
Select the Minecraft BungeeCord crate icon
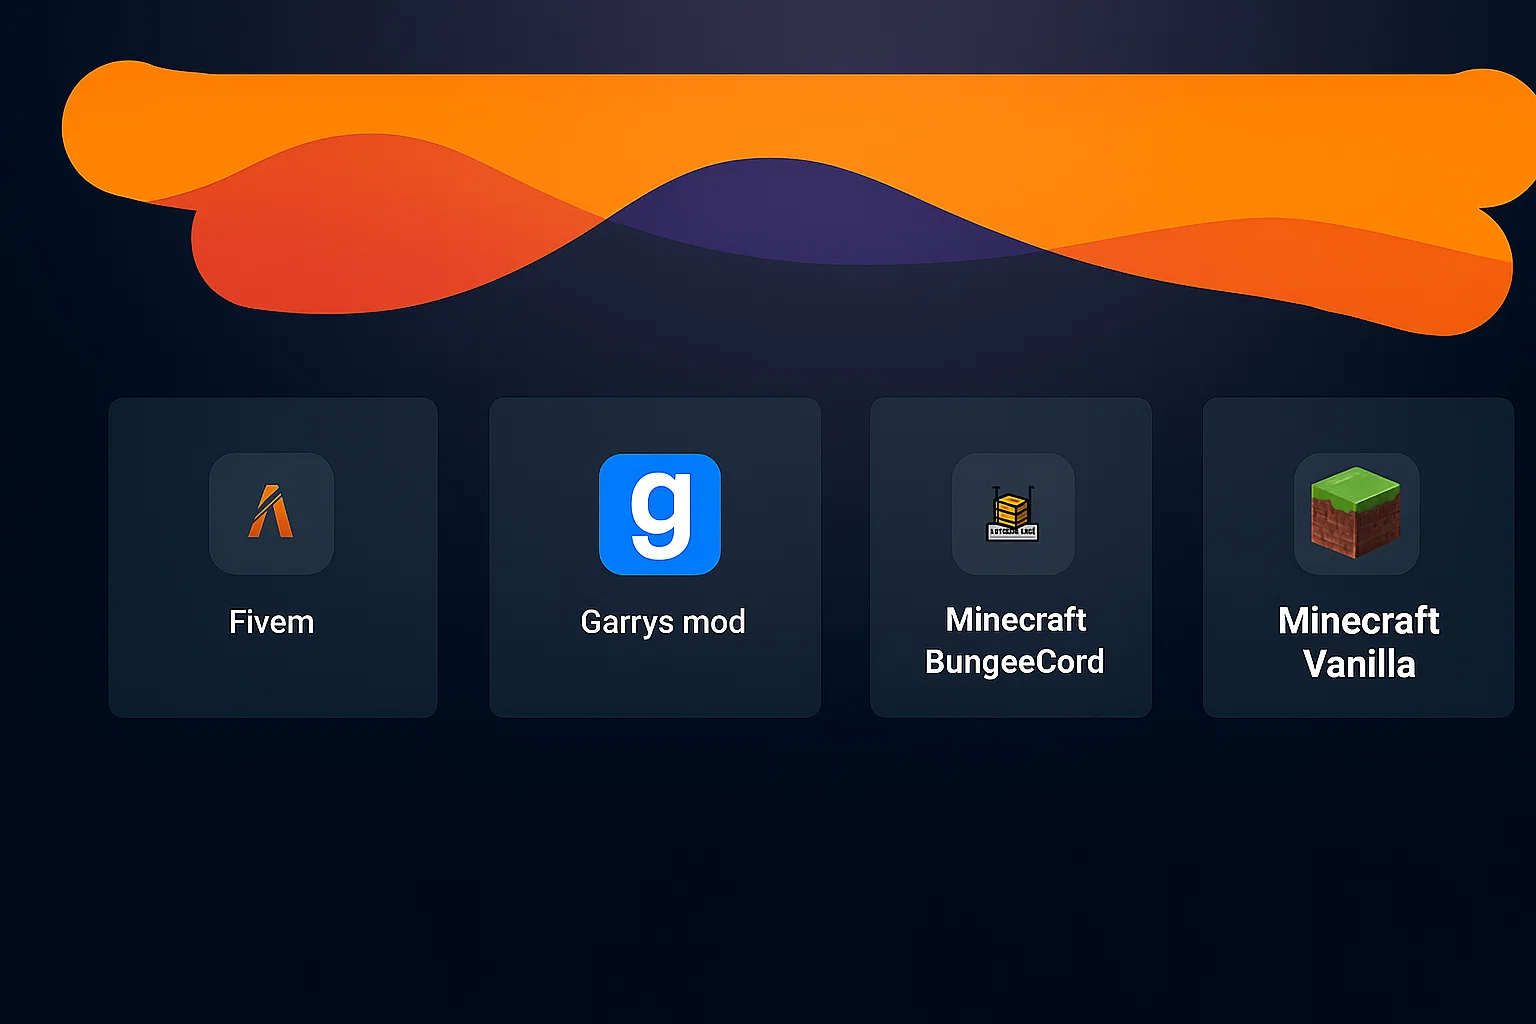click(x=1013, y=514)
